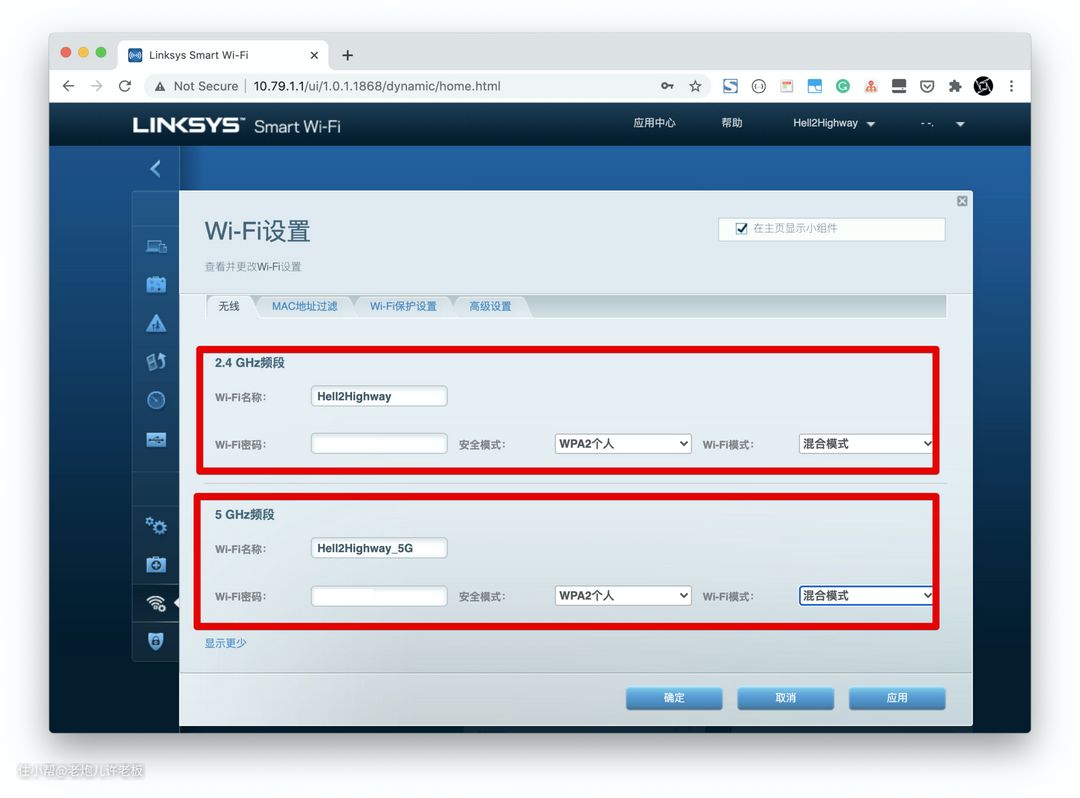
Task: Open Connectivity settings gear icon
Action: click(156, 525)
